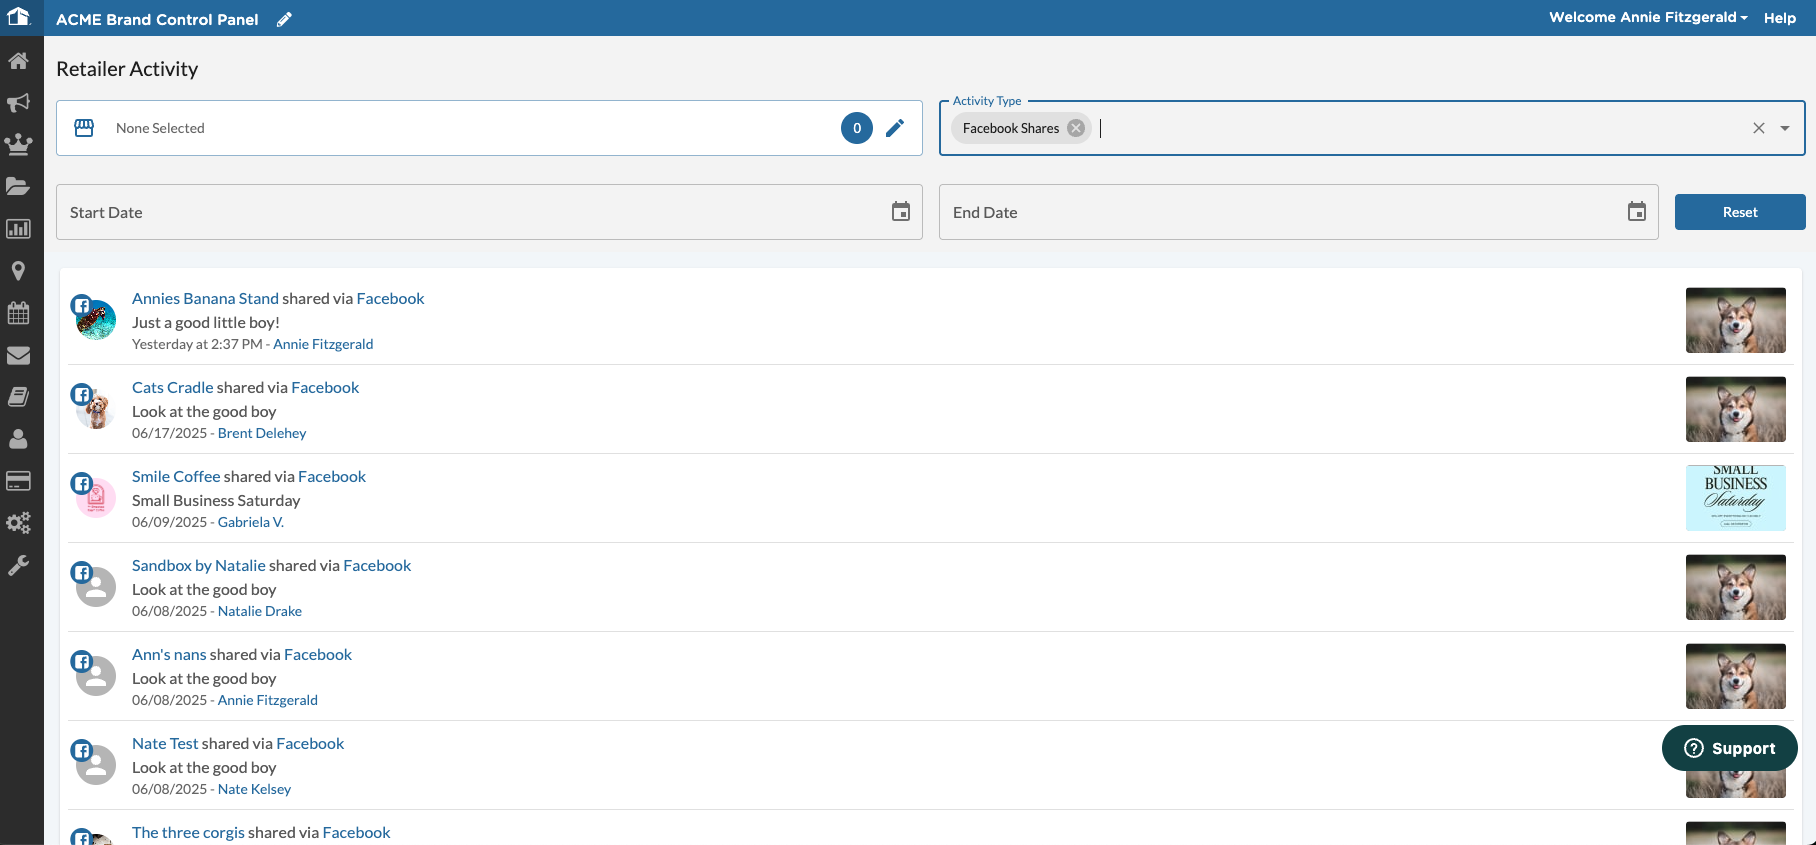Remove the Facebook Shares filter chip

[1076, 128]
